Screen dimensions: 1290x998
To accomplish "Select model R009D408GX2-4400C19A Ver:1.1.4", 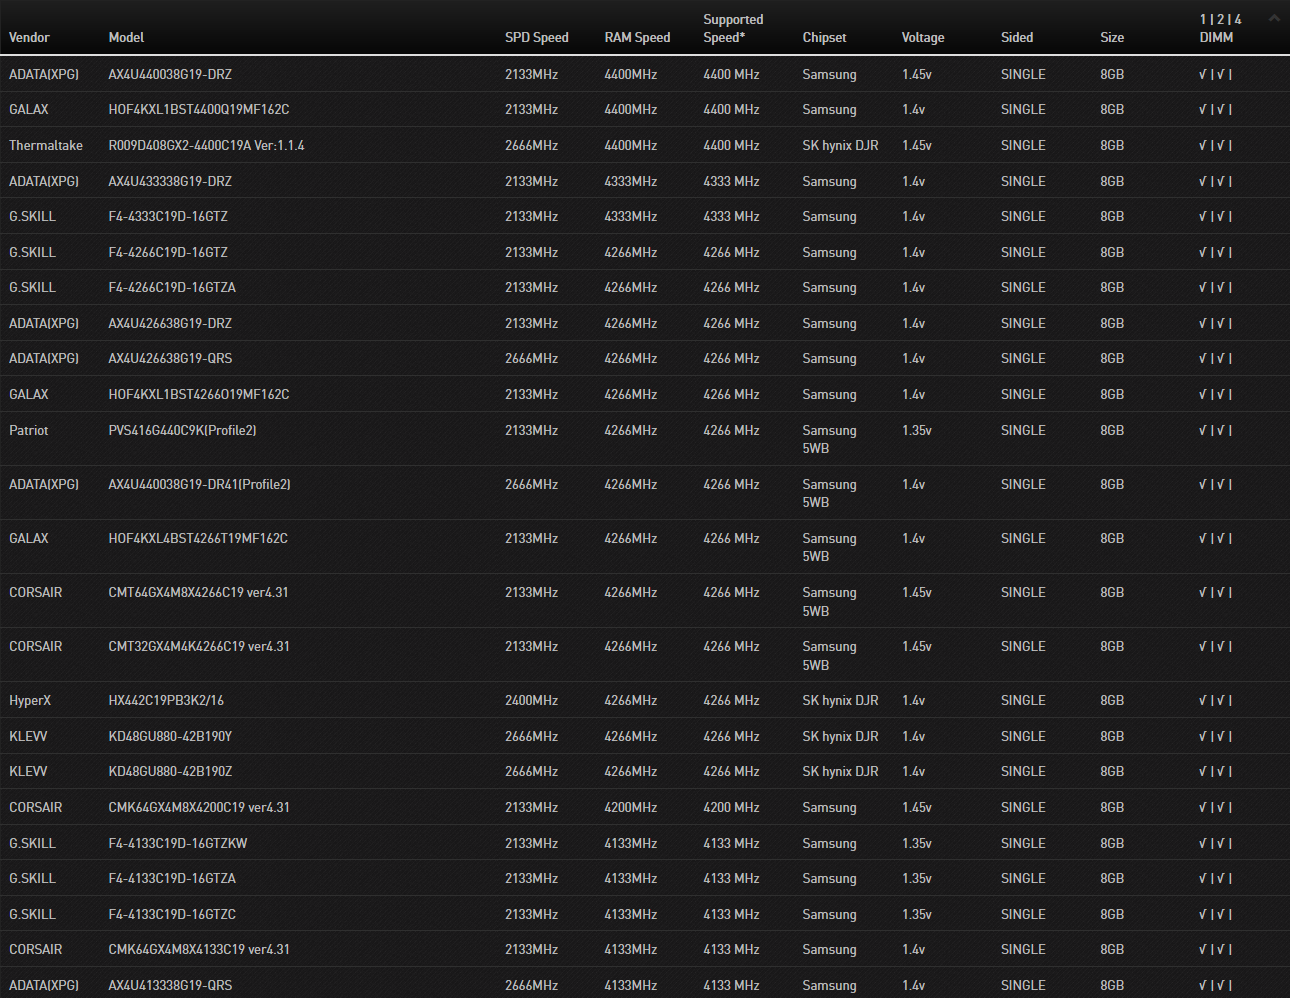I will [x=206, y=146].
